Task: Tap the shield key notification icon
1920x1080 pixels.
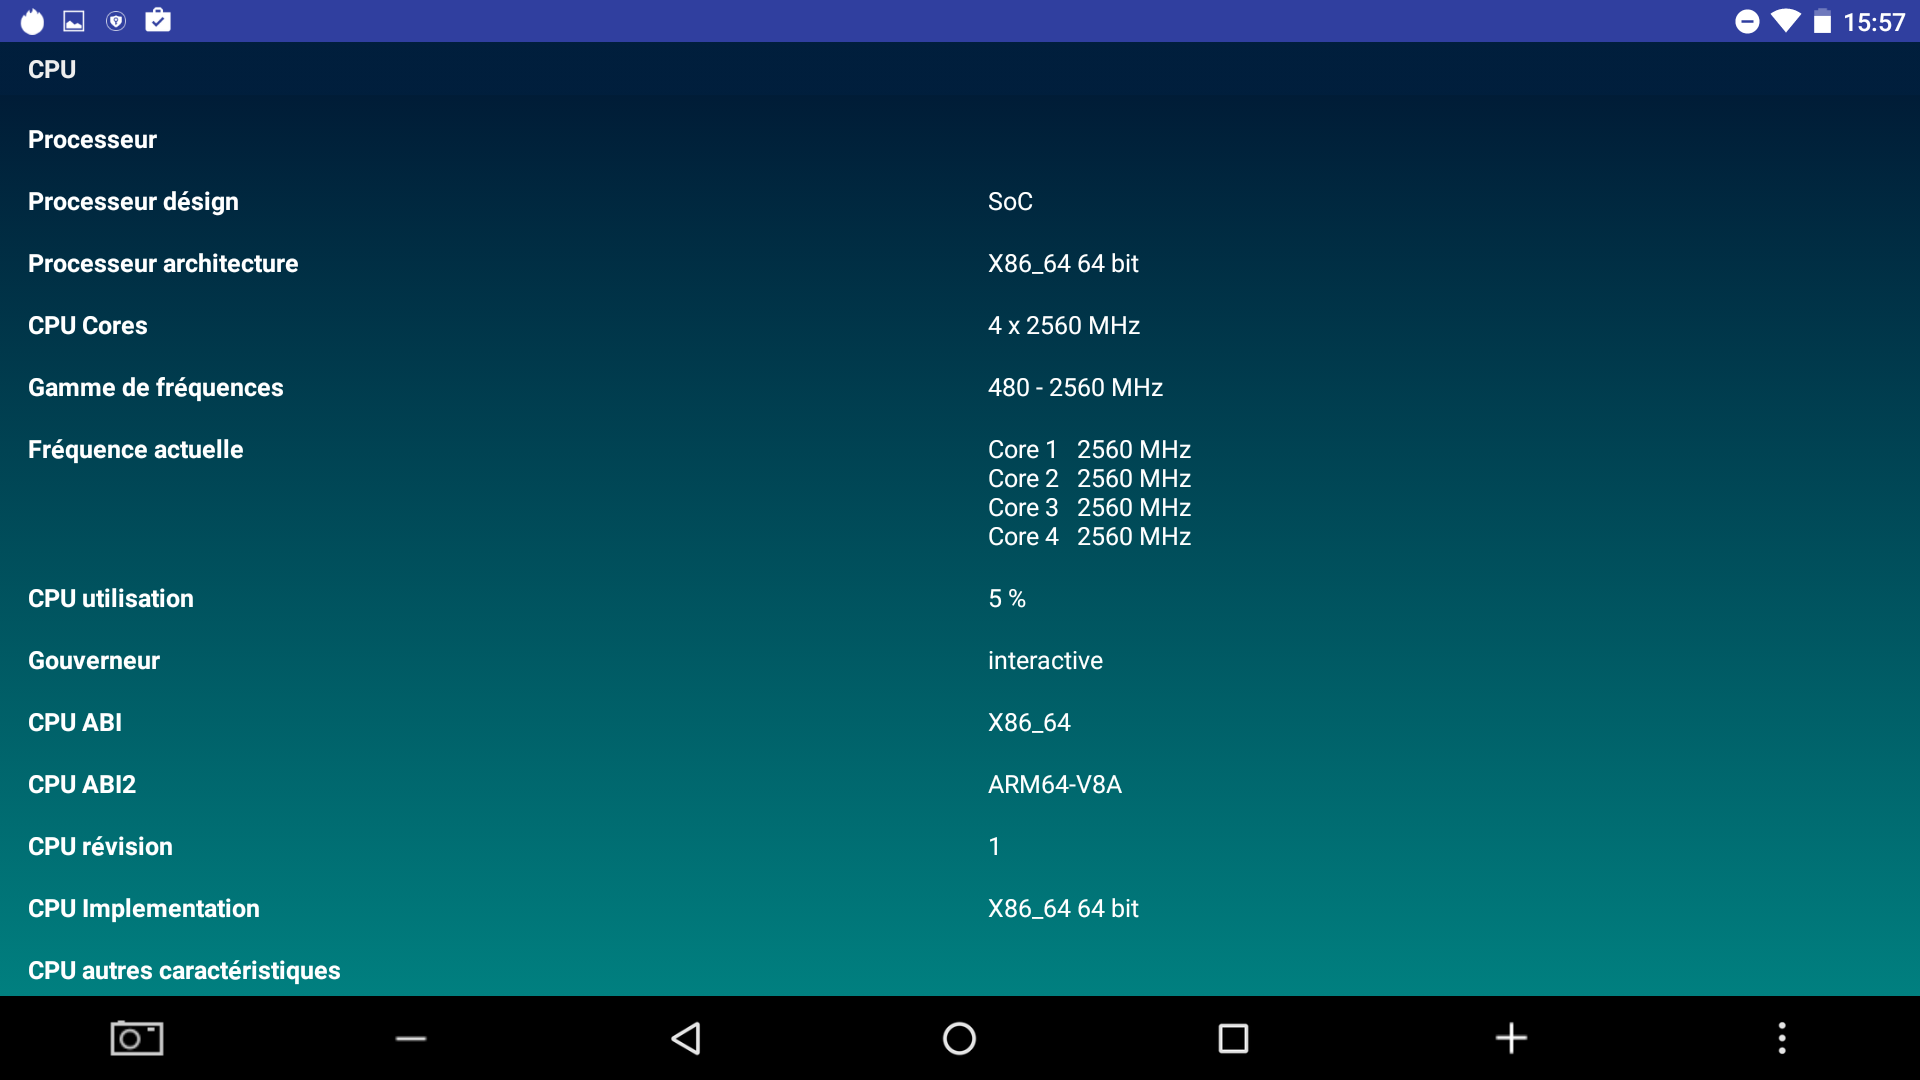Action: [x=116, y=21]
